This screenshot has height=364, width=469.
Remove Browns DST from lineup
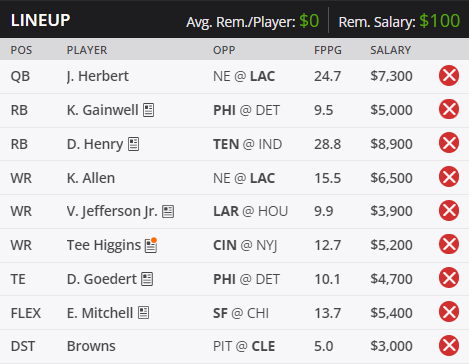(x=449, y=346)
